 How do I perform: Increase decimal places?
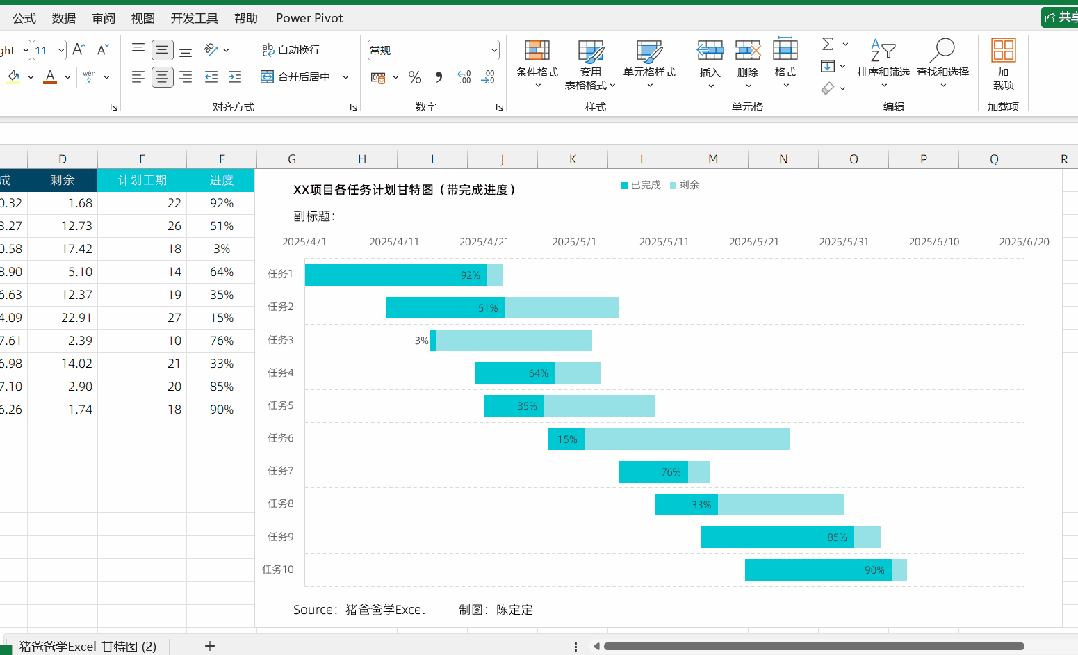pos(464,77)
